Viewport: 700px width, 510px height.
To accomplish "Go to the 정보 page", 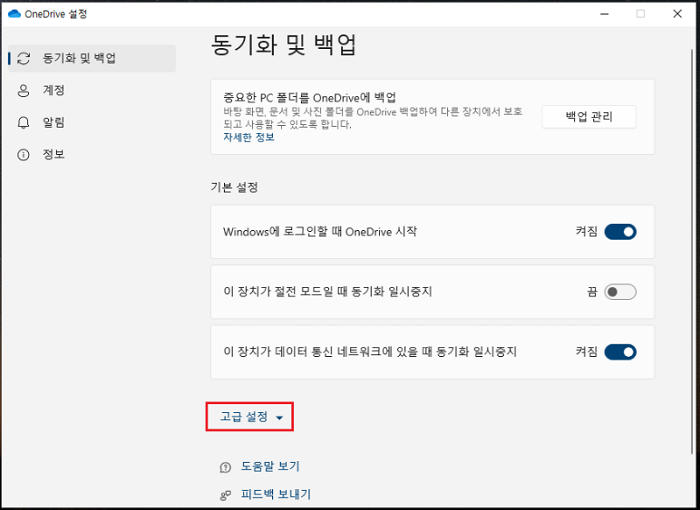I will [x=92, y=155].
